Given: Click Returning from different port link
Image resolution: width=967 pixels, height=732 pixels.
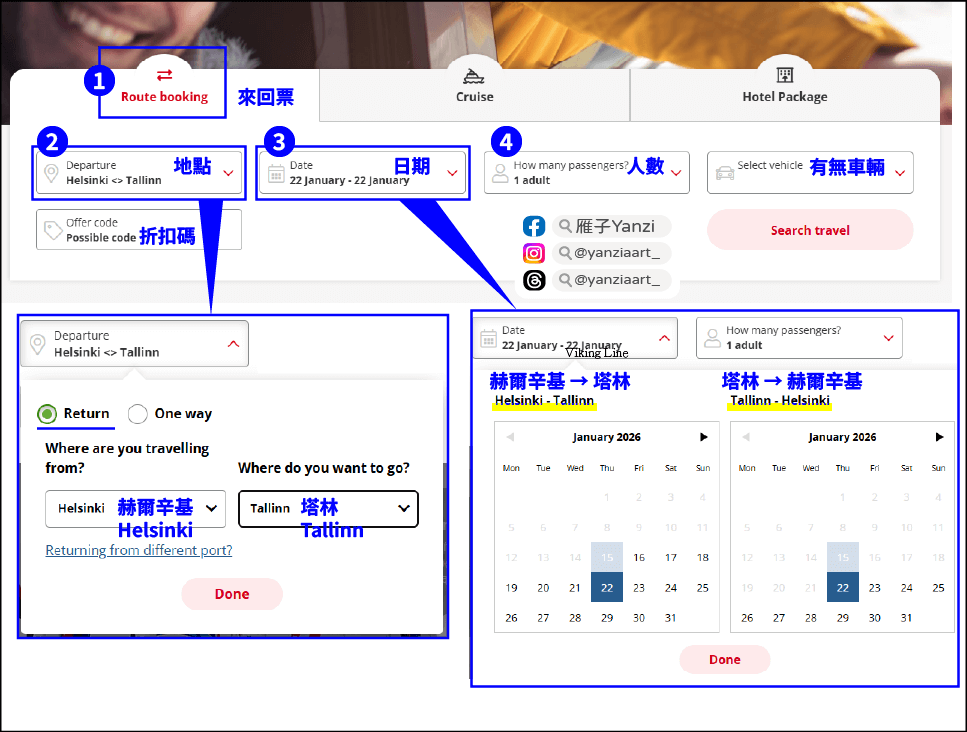Looking at the screenshot, I should 139,550.
